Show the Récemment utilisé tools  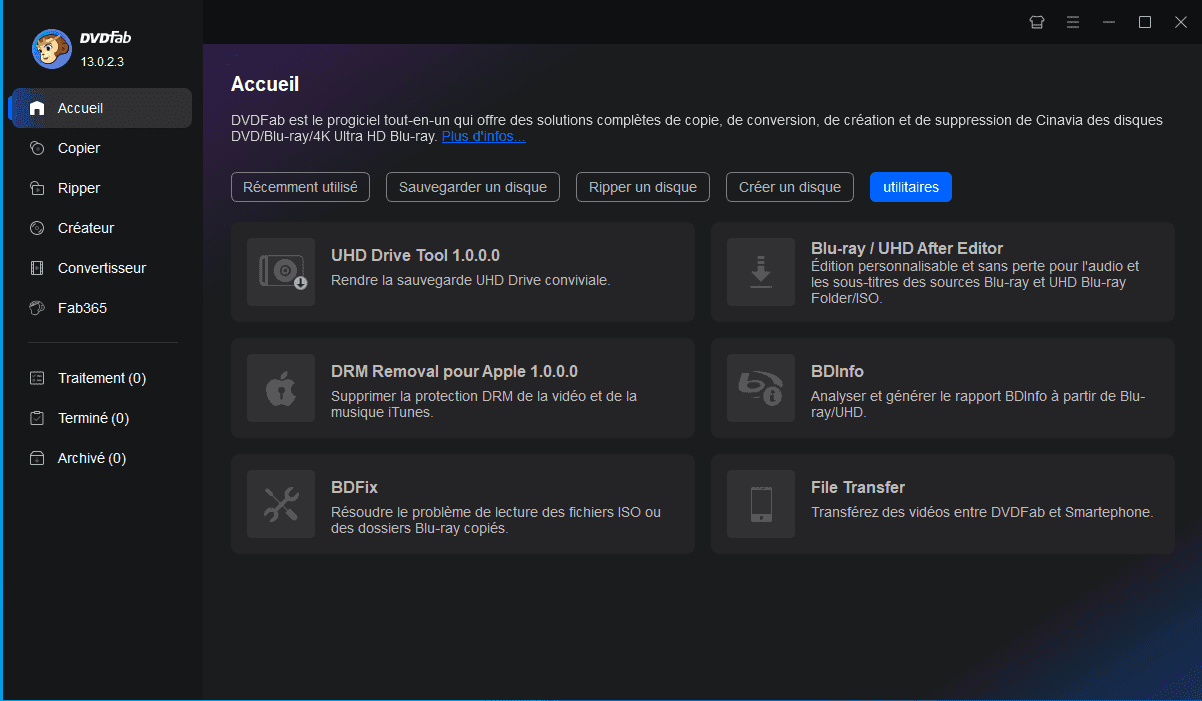pyautogui.click(x=300, y=187)
